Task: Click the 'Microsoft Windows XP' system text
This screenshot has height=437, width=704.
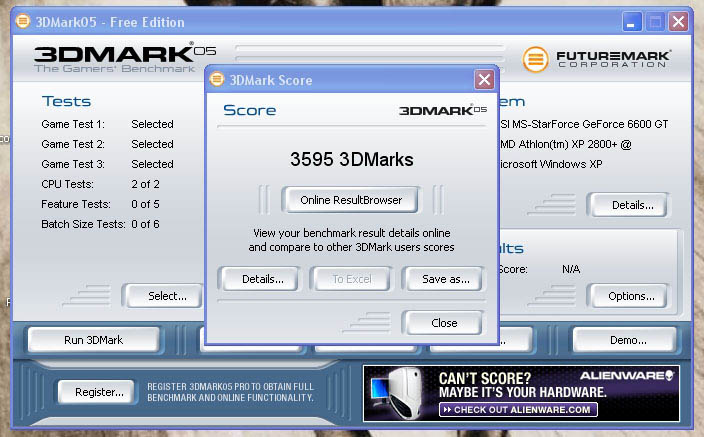Action: (551, 164)
